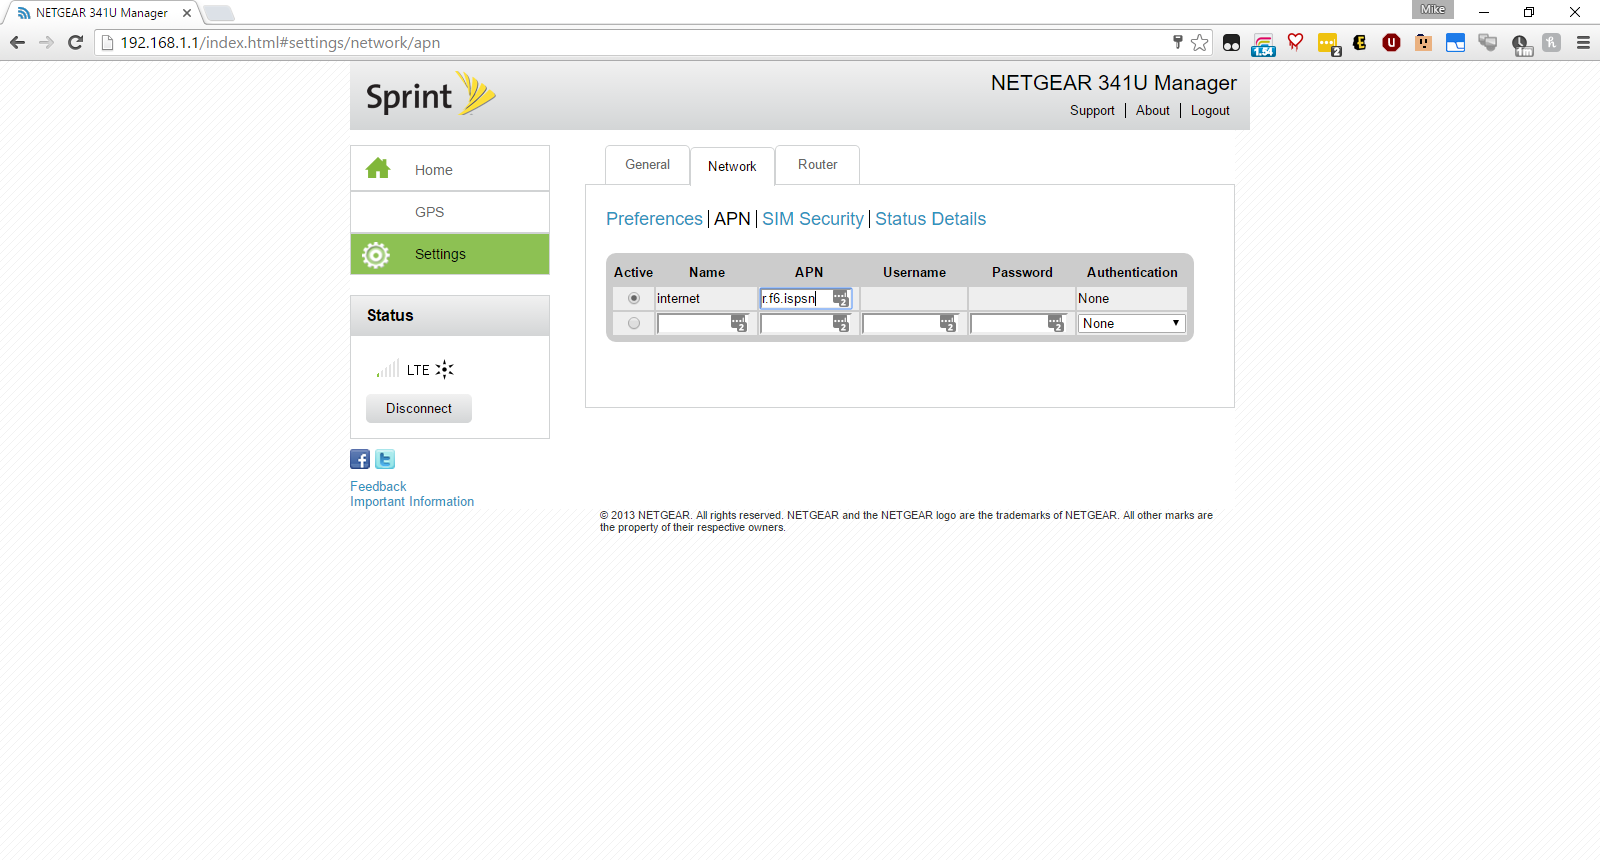
Task: Click the LTE signal status indicator
Action: pos(416,370)
